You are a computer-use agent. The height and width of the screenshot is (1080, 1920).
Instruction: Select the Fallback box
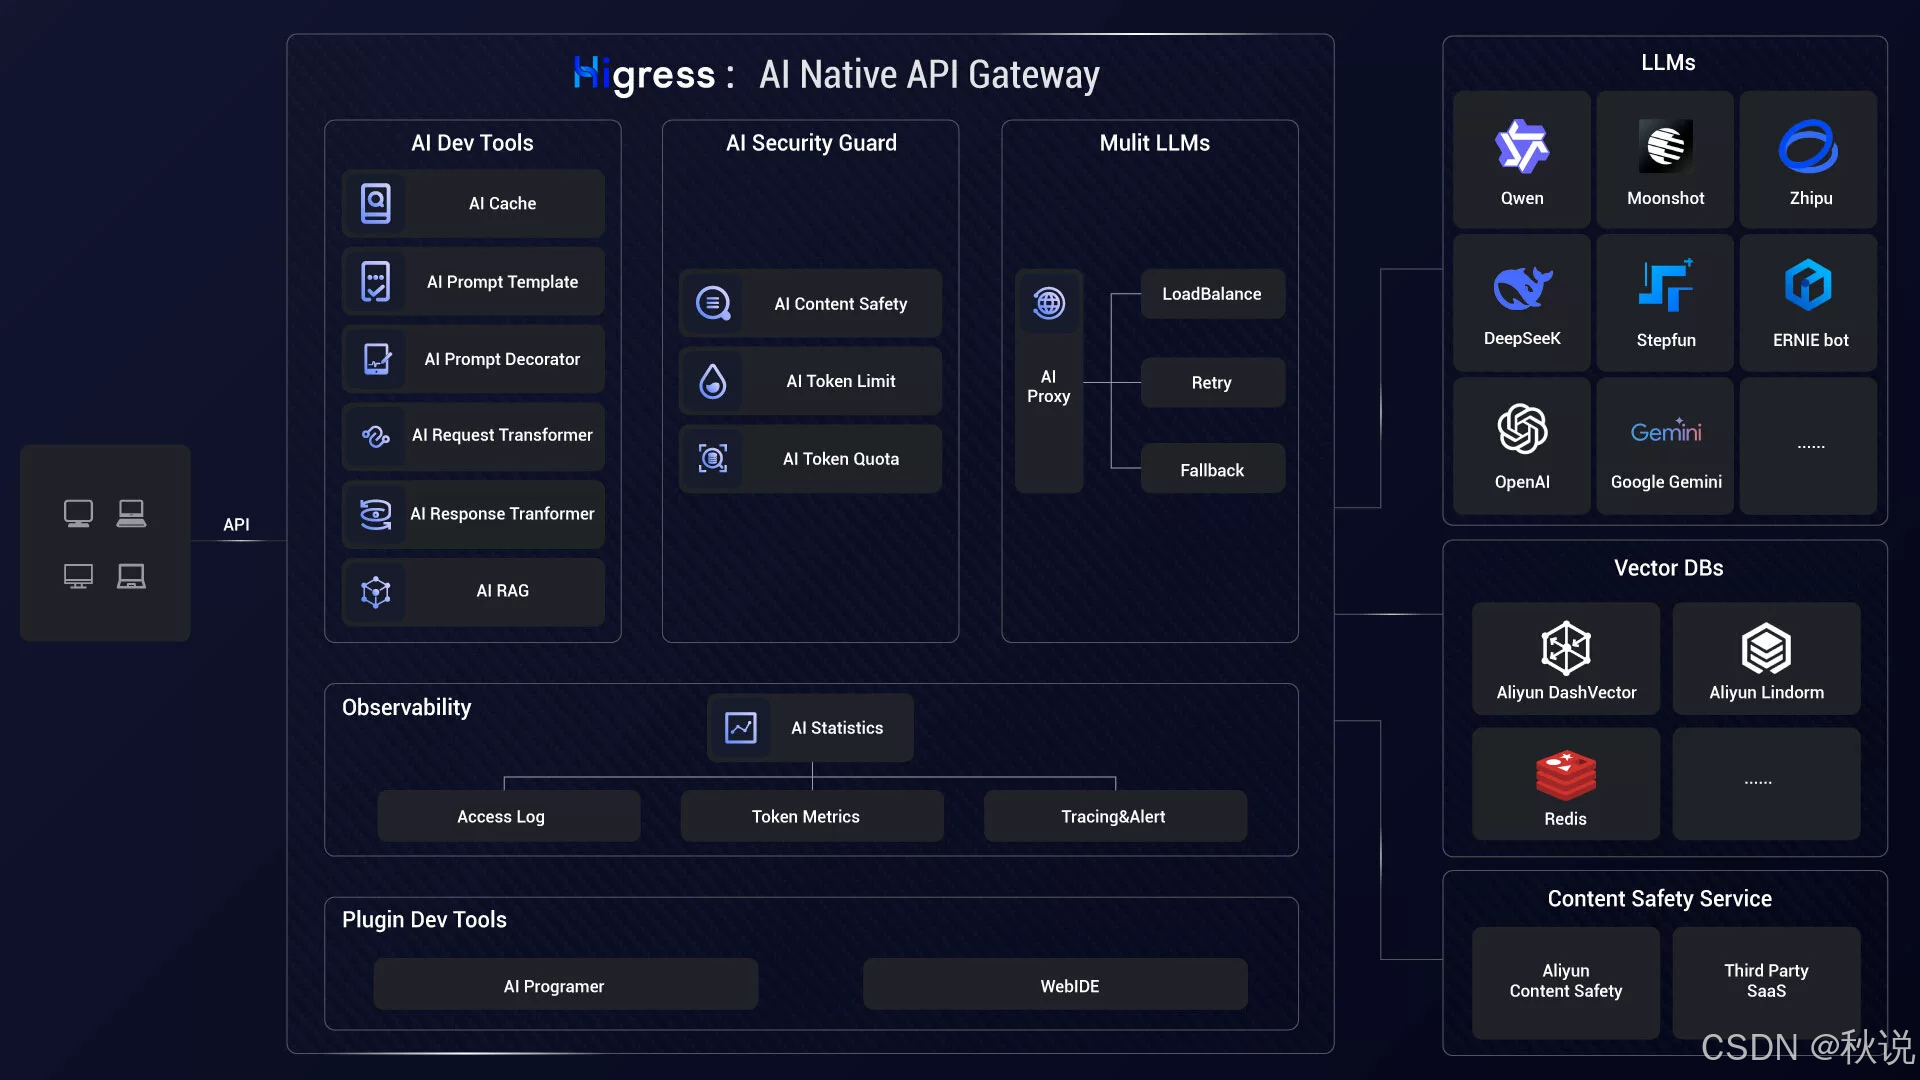[1211, 470]
